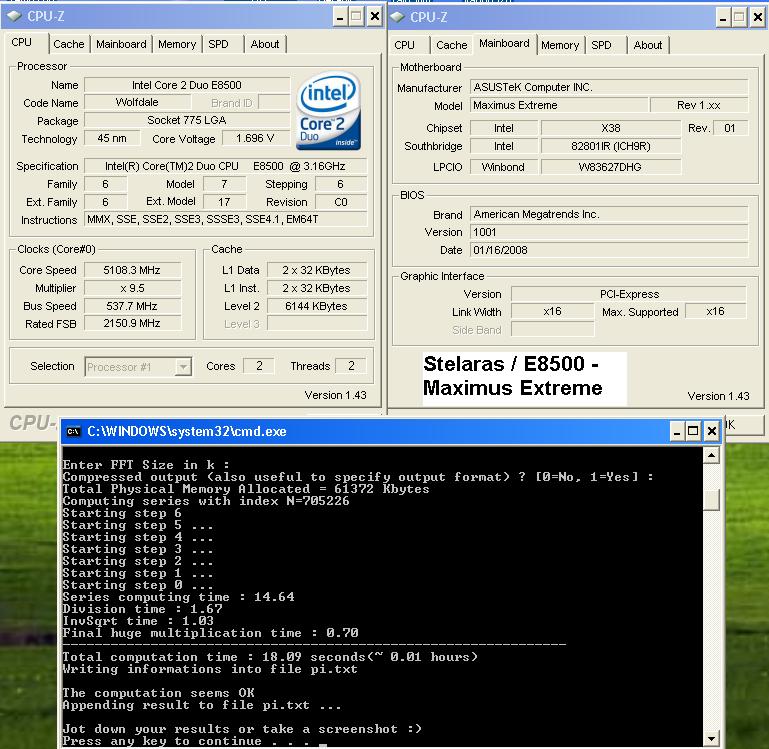Viewport: 769px width, 749px height.
Task: Switch to SPD tab in right CPU-Z window
Action: 601,45
